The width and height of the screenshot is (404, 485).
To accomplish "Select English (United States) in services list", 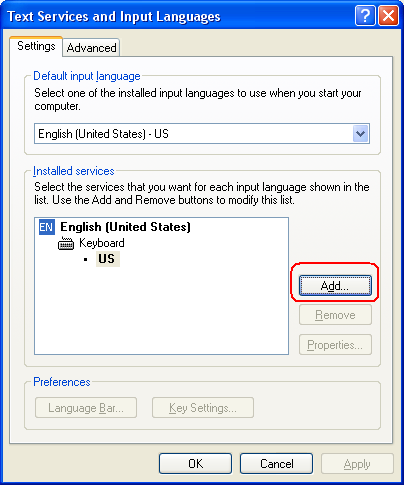I will pyautogui.click(x=125, y=227).
